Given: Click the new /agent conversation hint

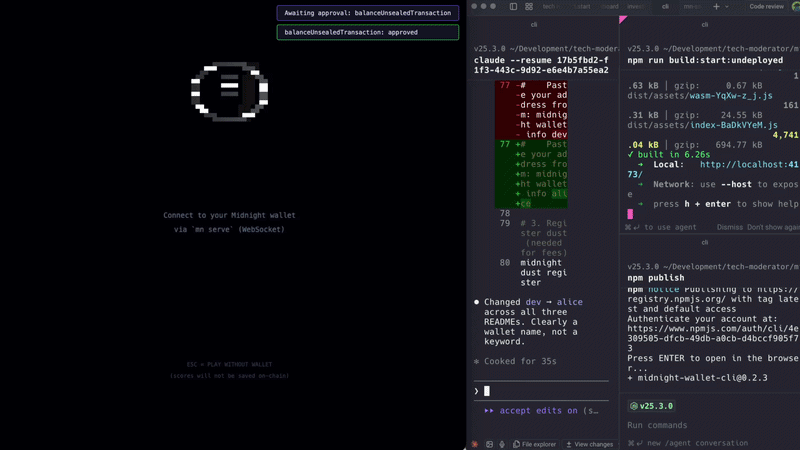Looking at the screenshot, I should [687, 443].
